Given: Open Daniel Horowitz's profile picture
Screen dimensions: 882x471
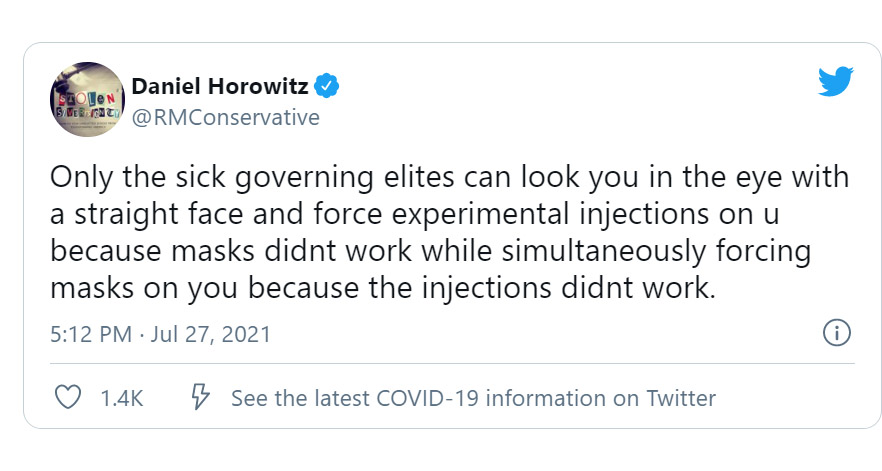Looking at the screenshot, I should point(86,102).
